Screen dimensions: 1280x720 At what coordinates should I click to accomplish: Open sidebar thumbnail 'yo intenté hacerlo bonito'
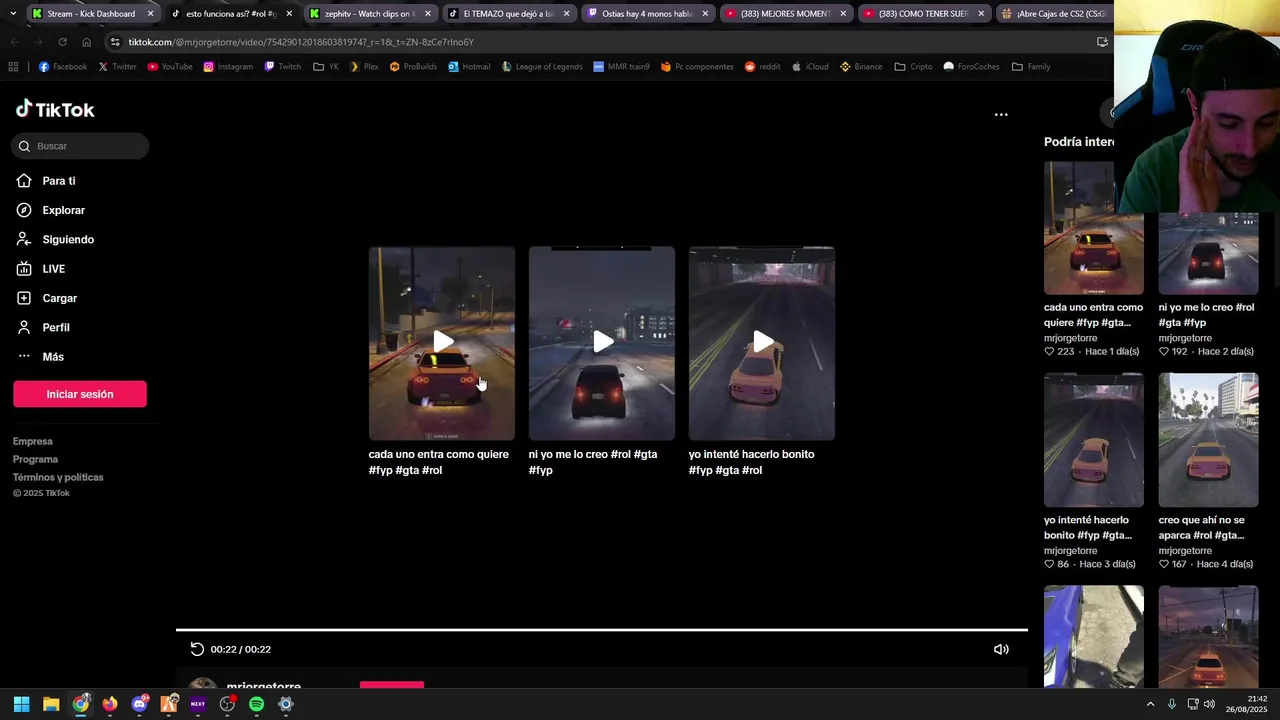[x=1094, y=440]
